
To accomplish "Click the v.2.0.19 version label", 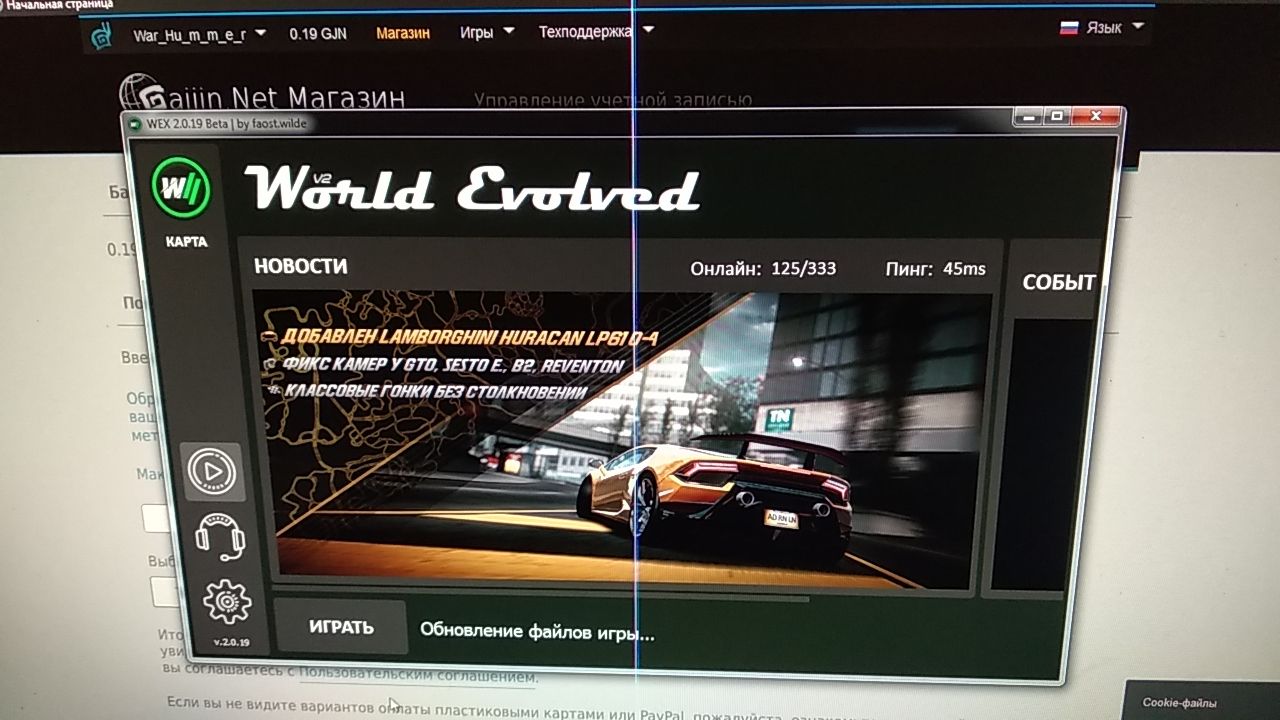I will point(231,642).
